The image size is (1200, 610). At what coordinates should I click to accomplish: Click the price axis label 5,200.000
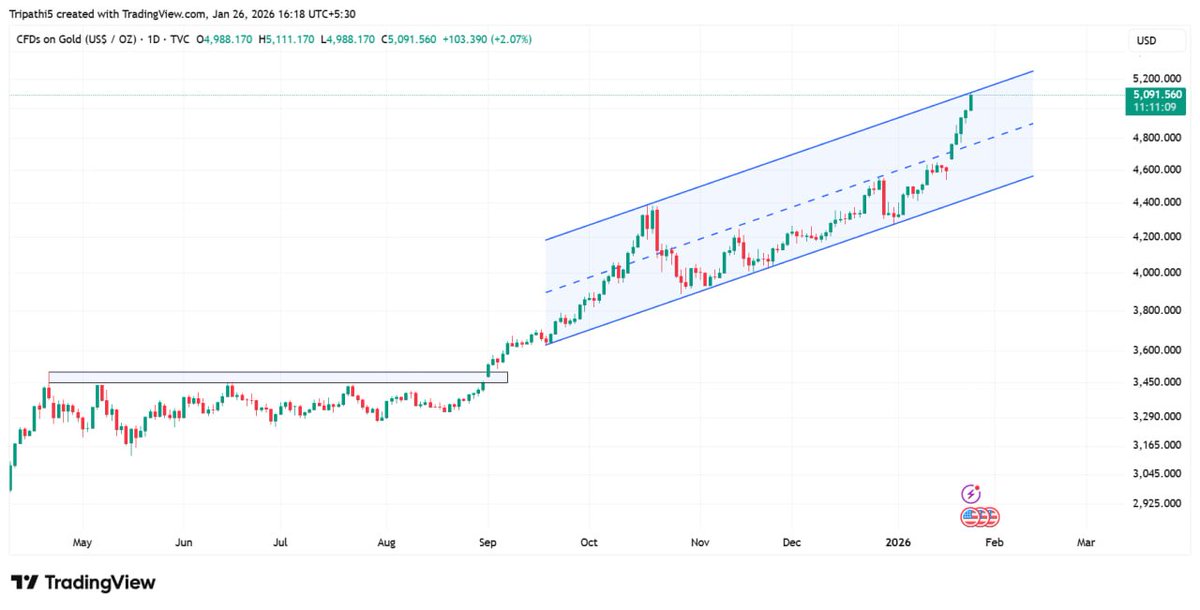click(x=1159, y=78)
